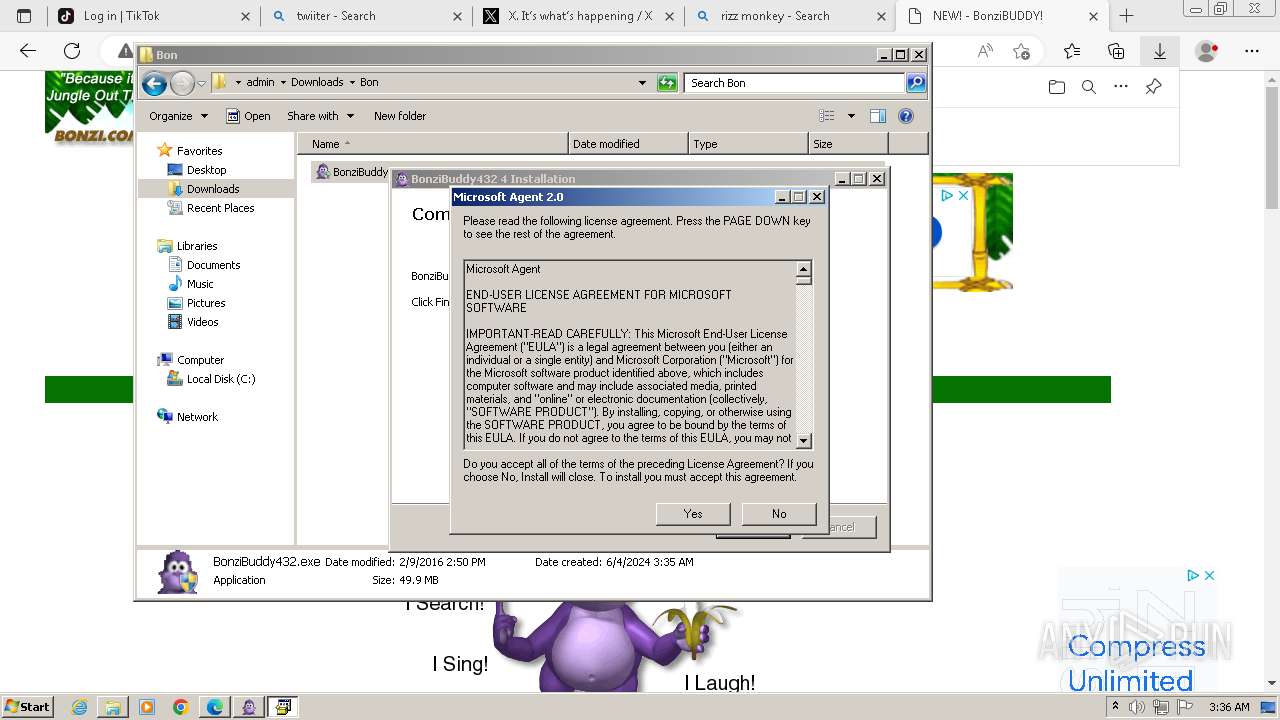Viewport: 1280px width, 720px height.
Task: Sort by Date modified column
Action: coord(628,144)
